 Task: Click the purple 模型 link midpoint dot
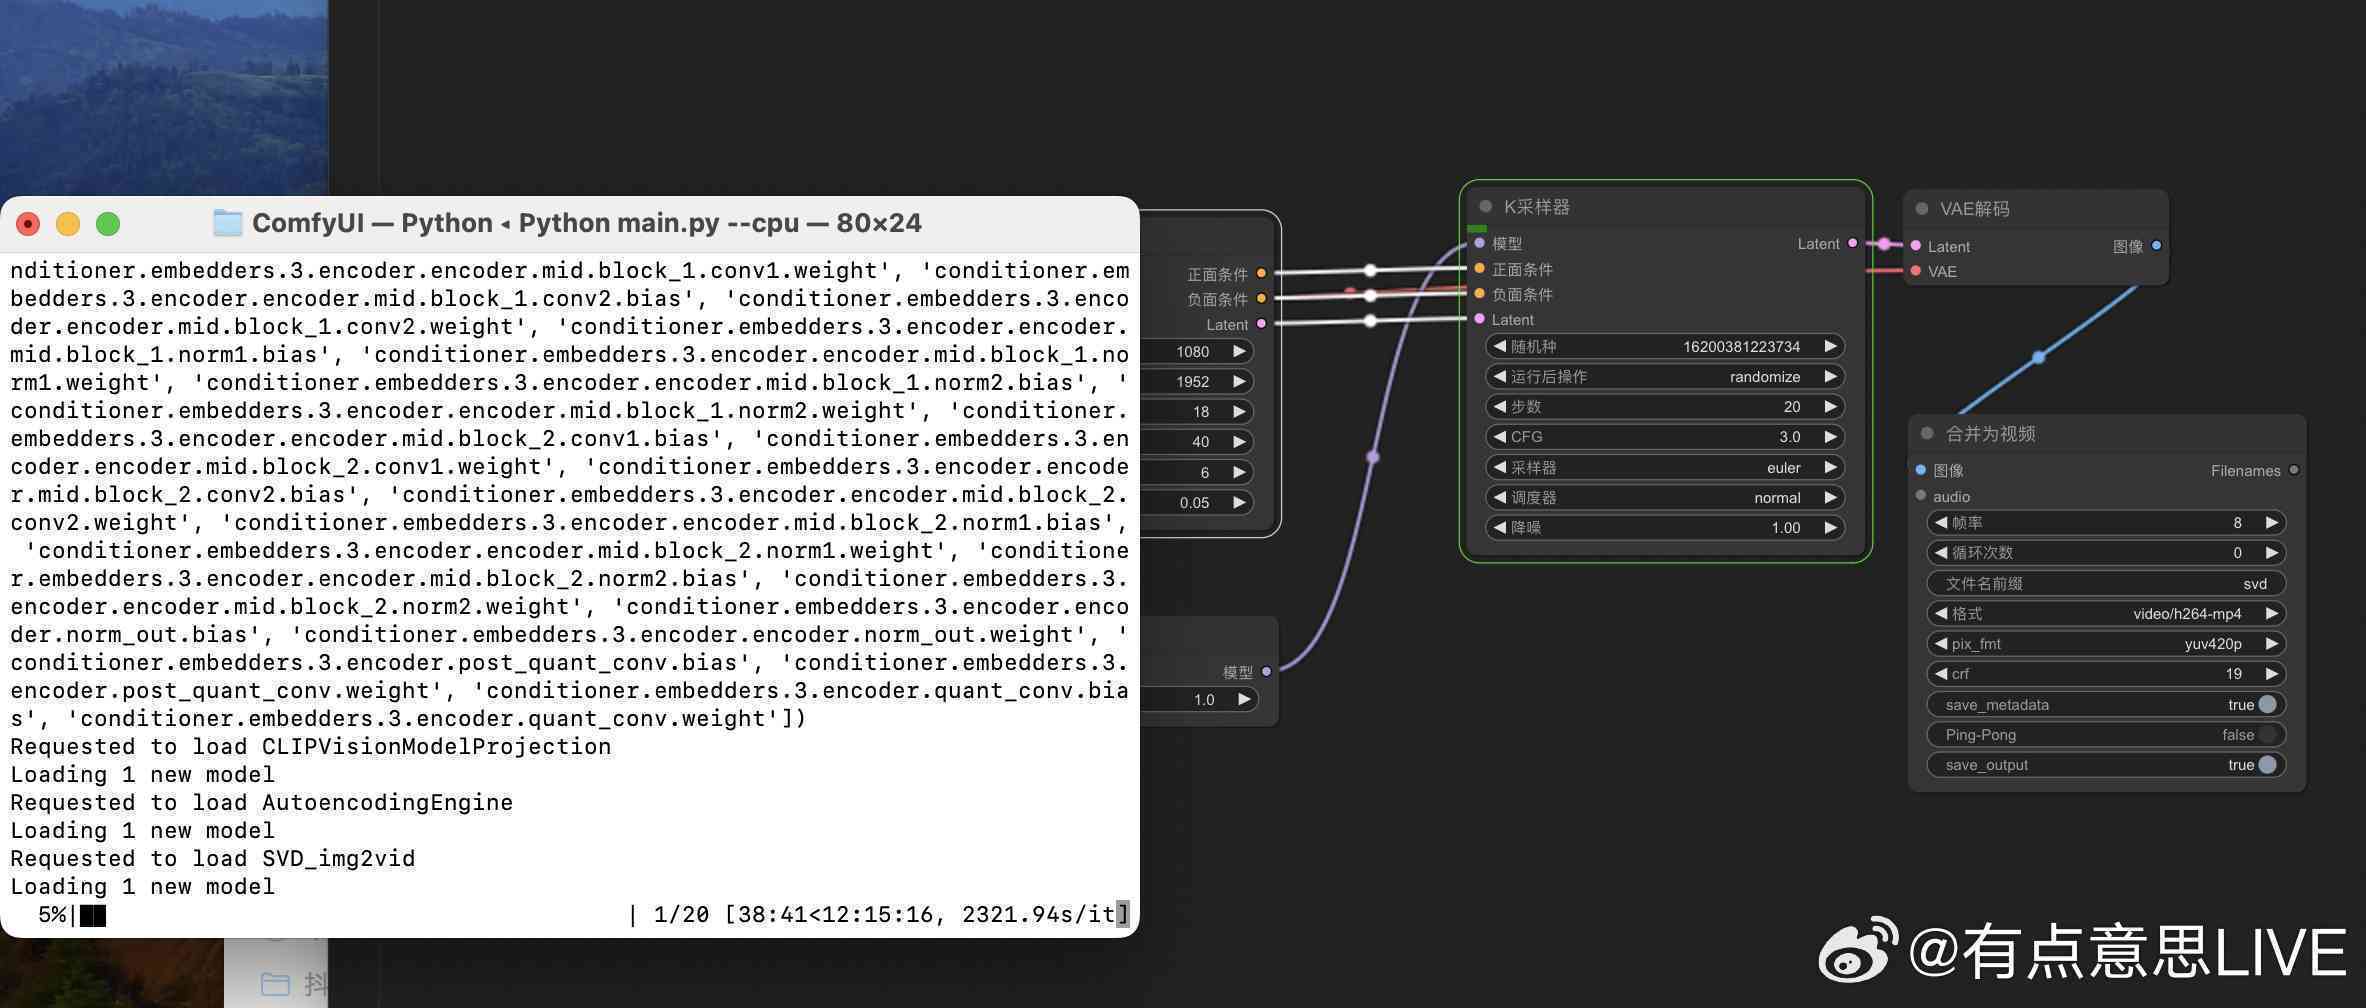(1373, 457)
